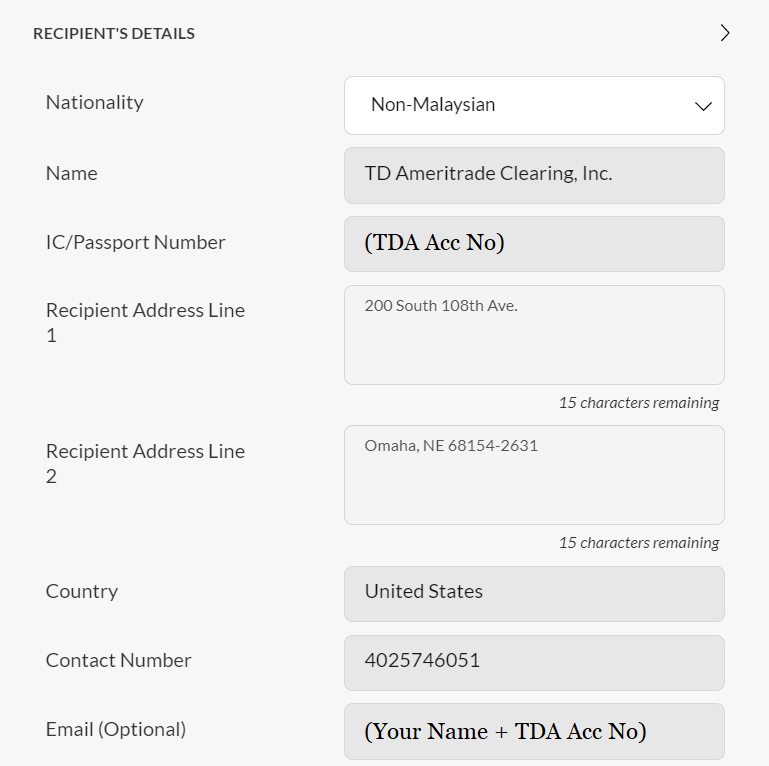Screen dimensions: 769x766
Task: Select the IC/Passport Number input field
Action: 534,243
